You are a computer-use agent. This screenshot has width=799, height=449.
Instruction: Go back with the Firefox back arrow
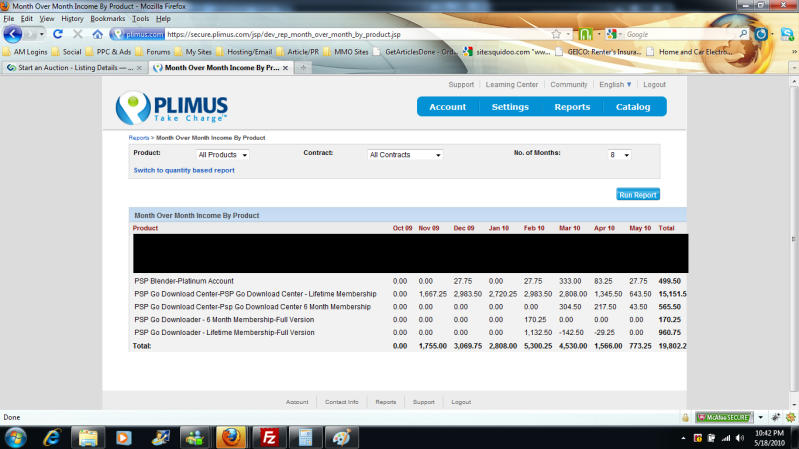click(x=13, y=34)
